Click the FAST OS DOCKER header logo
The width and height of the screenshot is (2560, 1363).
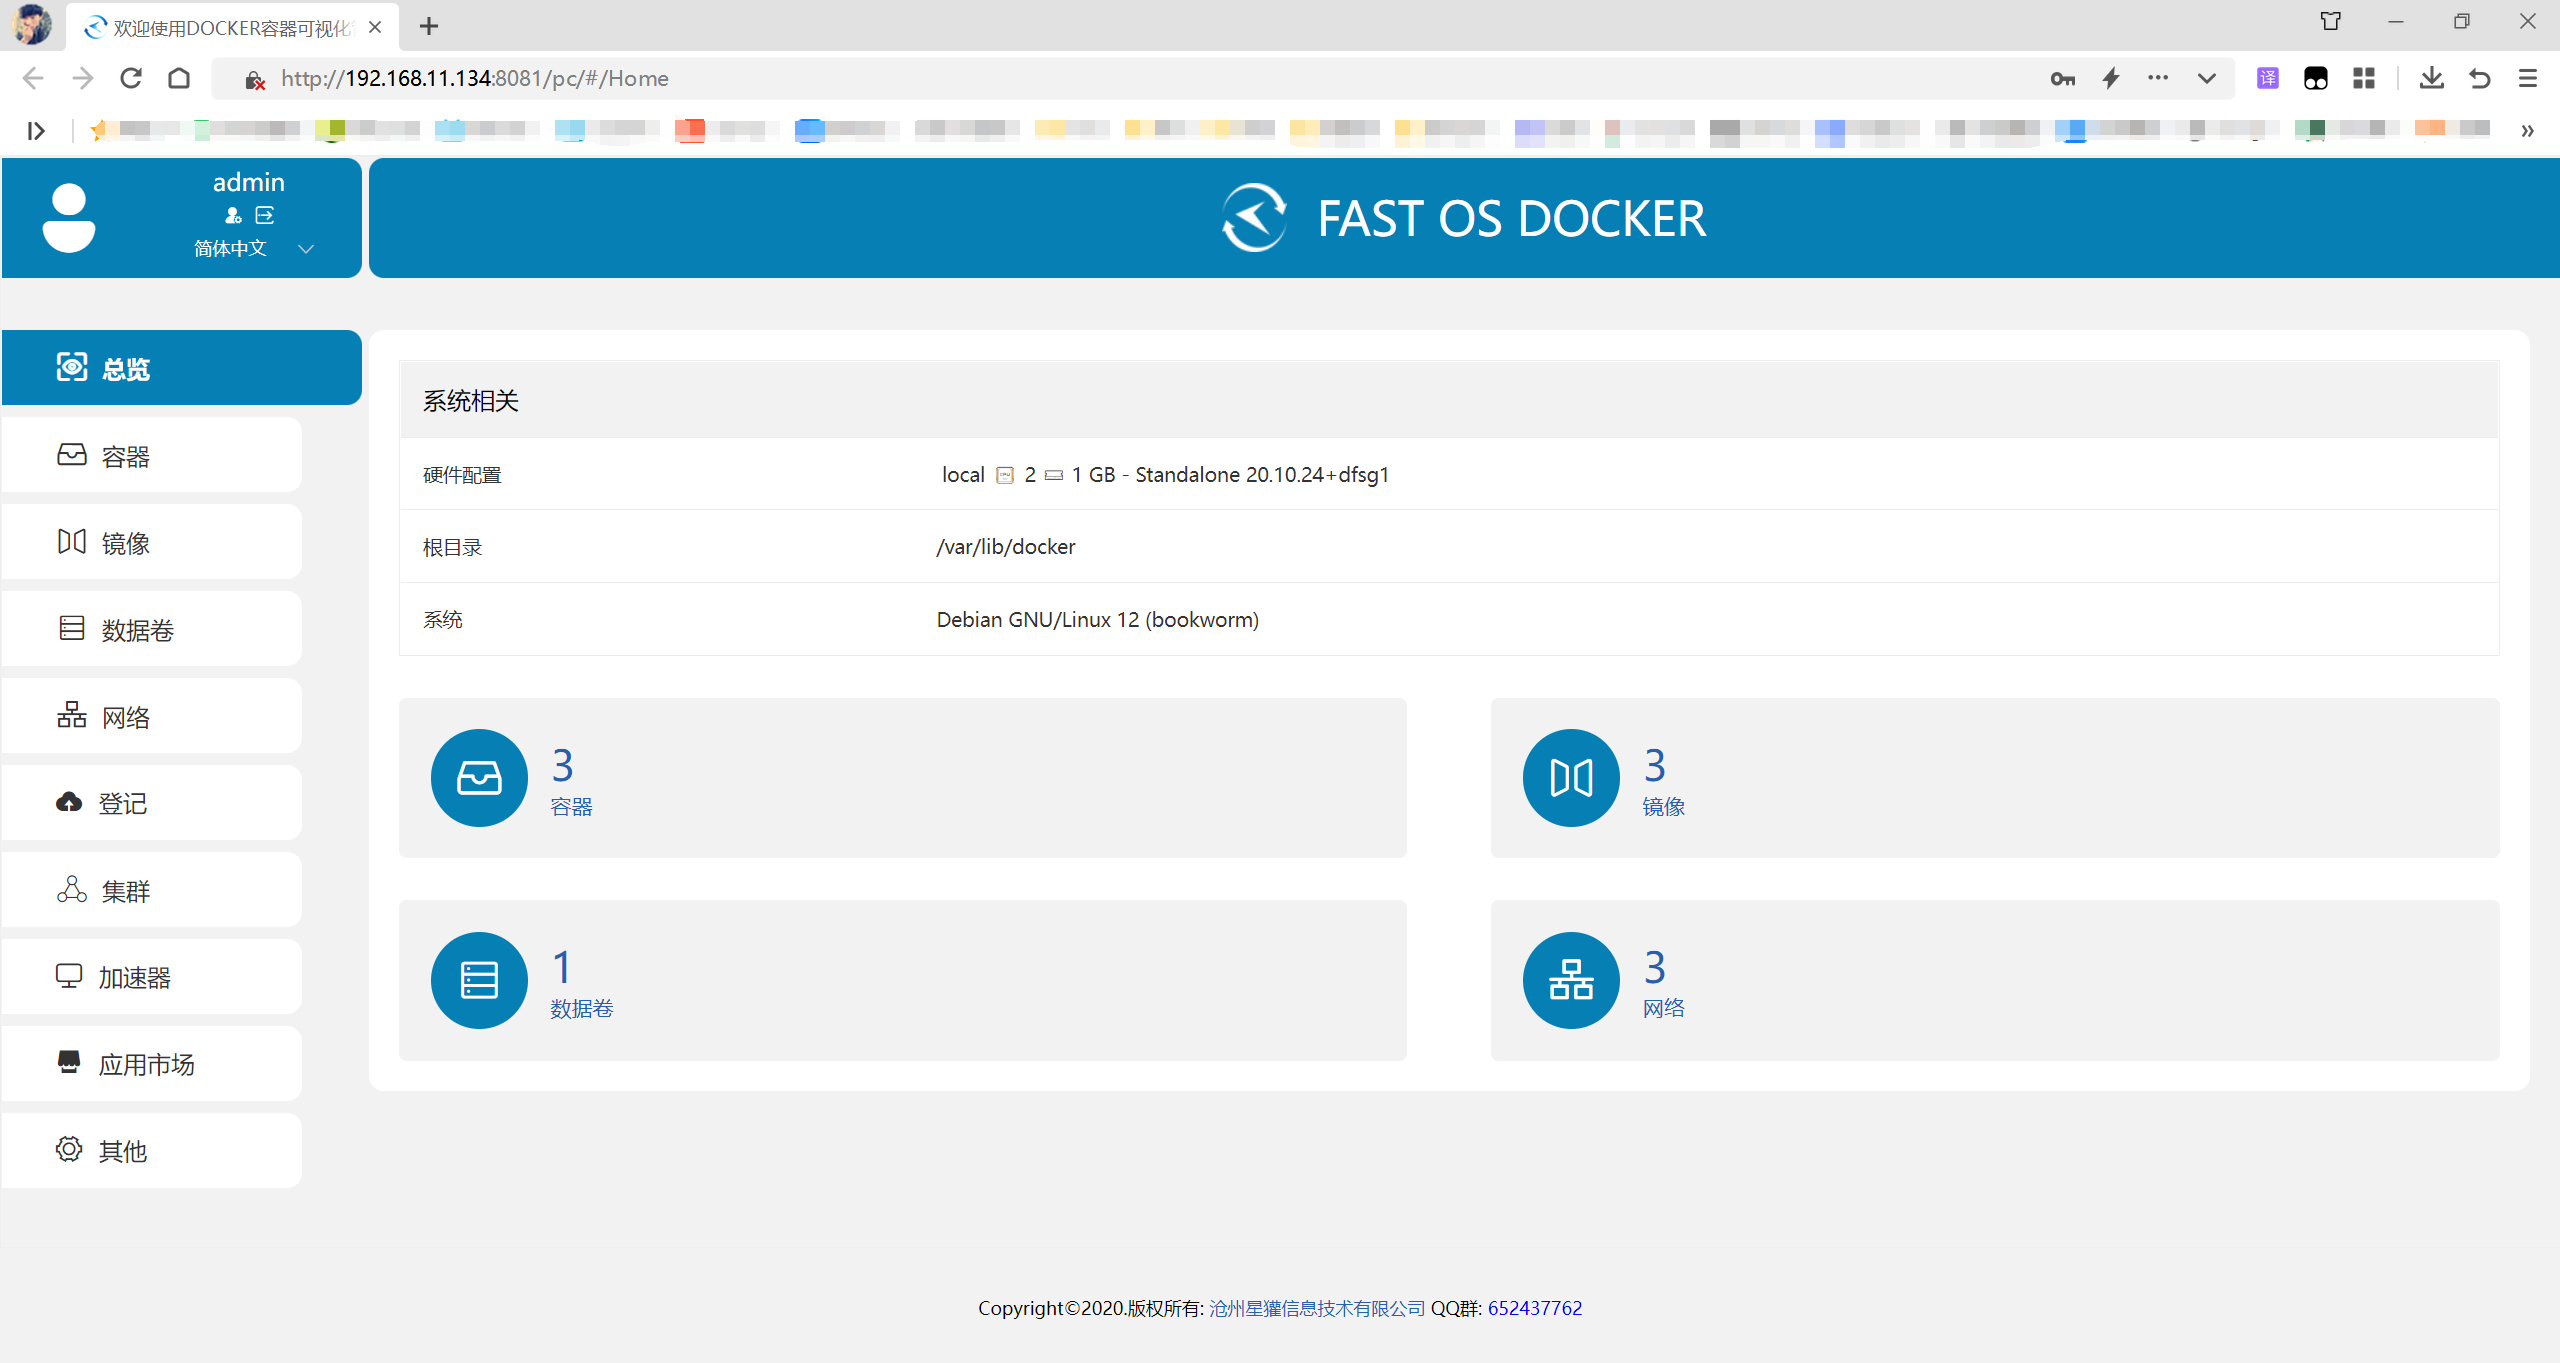click(1462, 217)
